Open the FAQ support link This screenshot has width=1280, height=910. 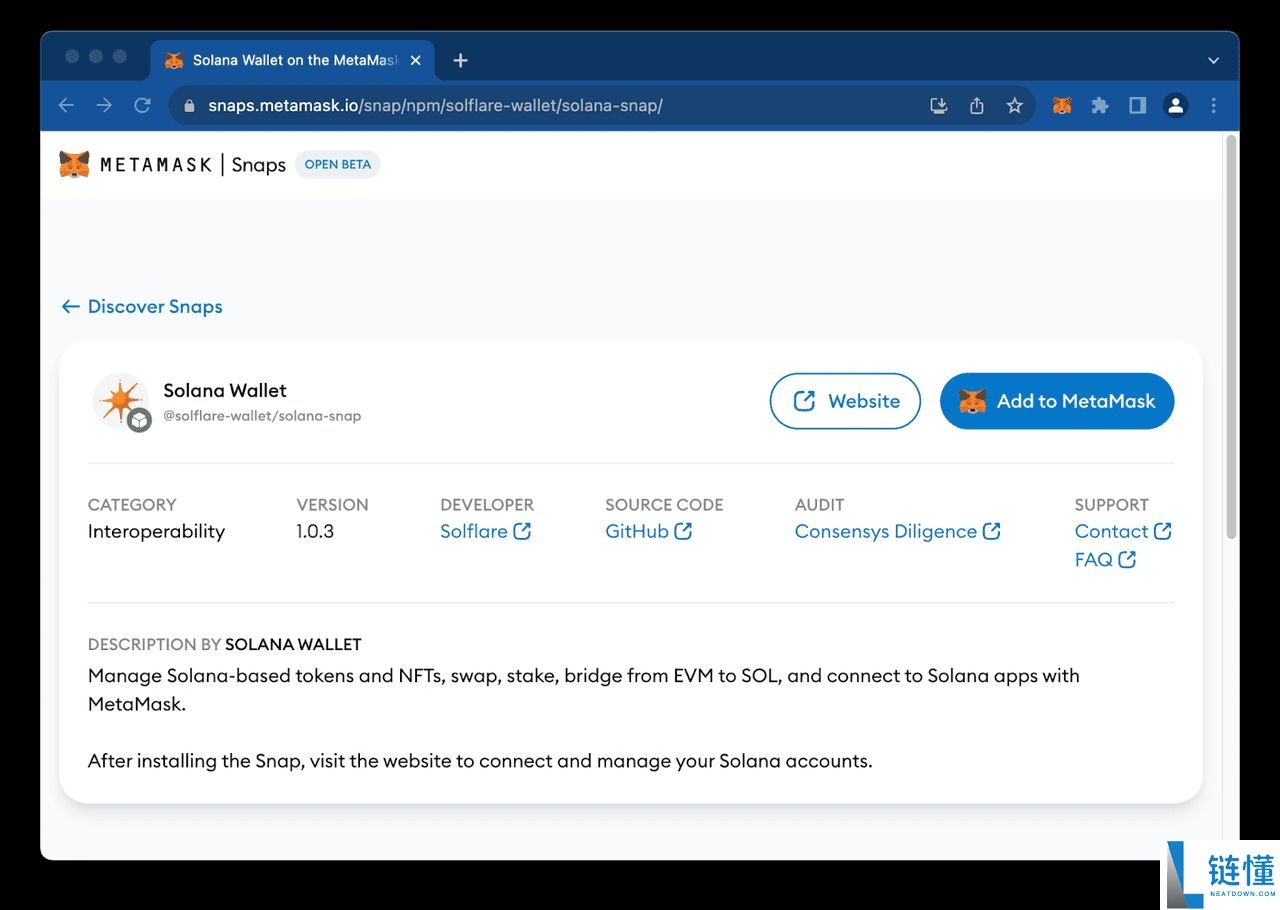[x=1105, y=560]
